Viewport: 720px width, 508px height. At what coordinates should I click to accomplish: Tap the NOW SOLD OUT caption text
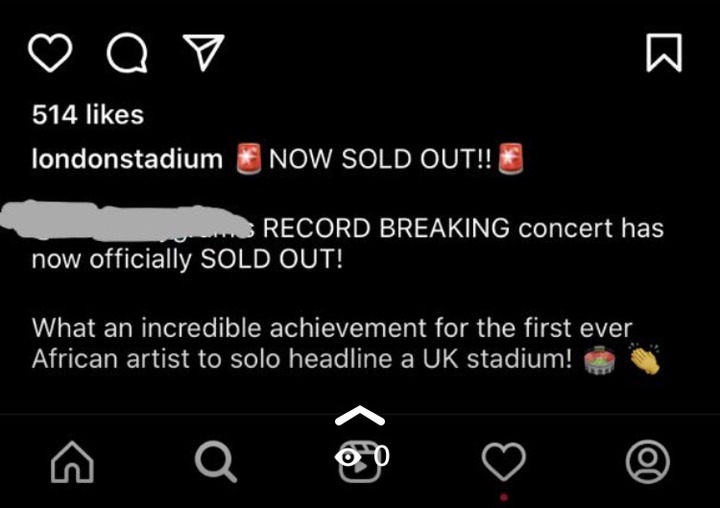tap(380, 159)
